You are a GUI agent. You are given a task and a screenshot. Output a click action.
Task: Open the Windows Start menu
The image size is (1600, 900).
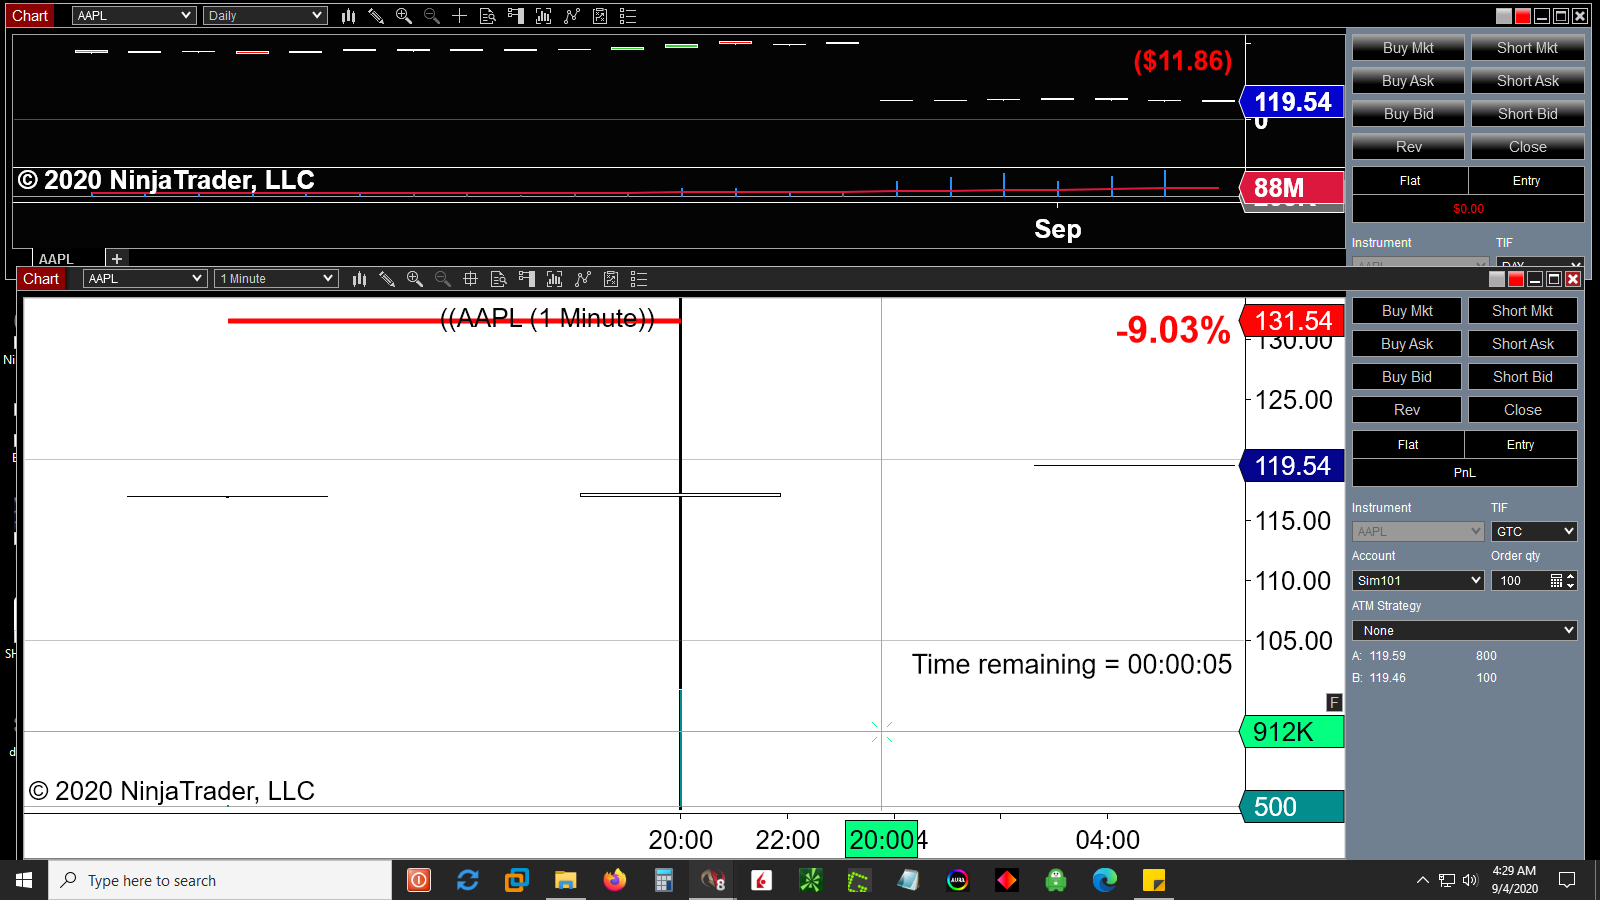[24, 880]
